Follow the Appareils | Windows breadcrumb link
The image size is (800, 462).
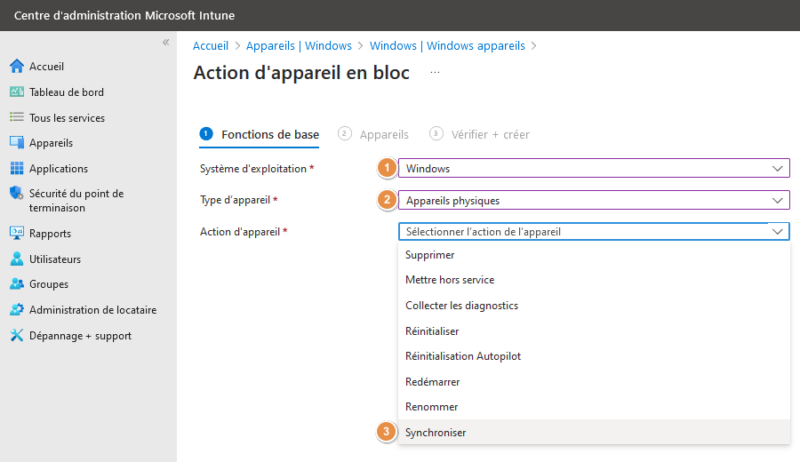299,45
